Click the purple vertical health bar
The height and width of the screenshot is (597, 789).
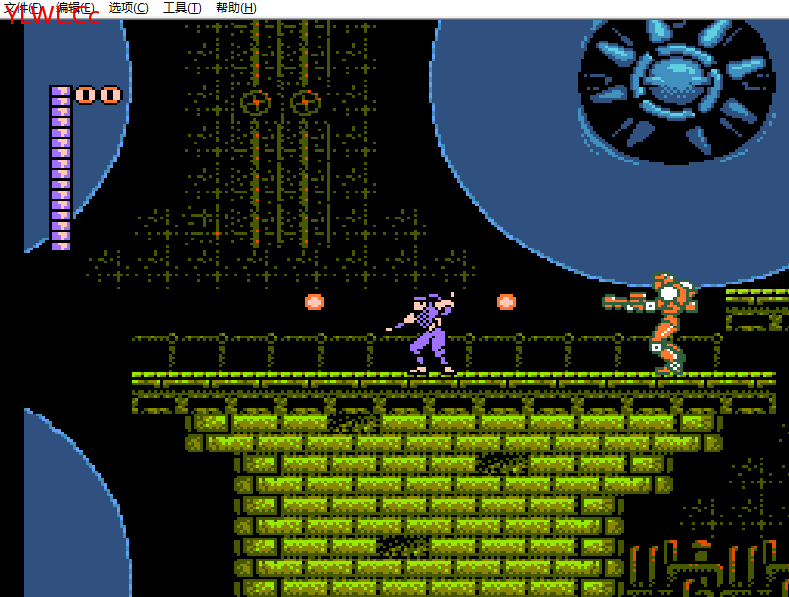coord(61,168)
